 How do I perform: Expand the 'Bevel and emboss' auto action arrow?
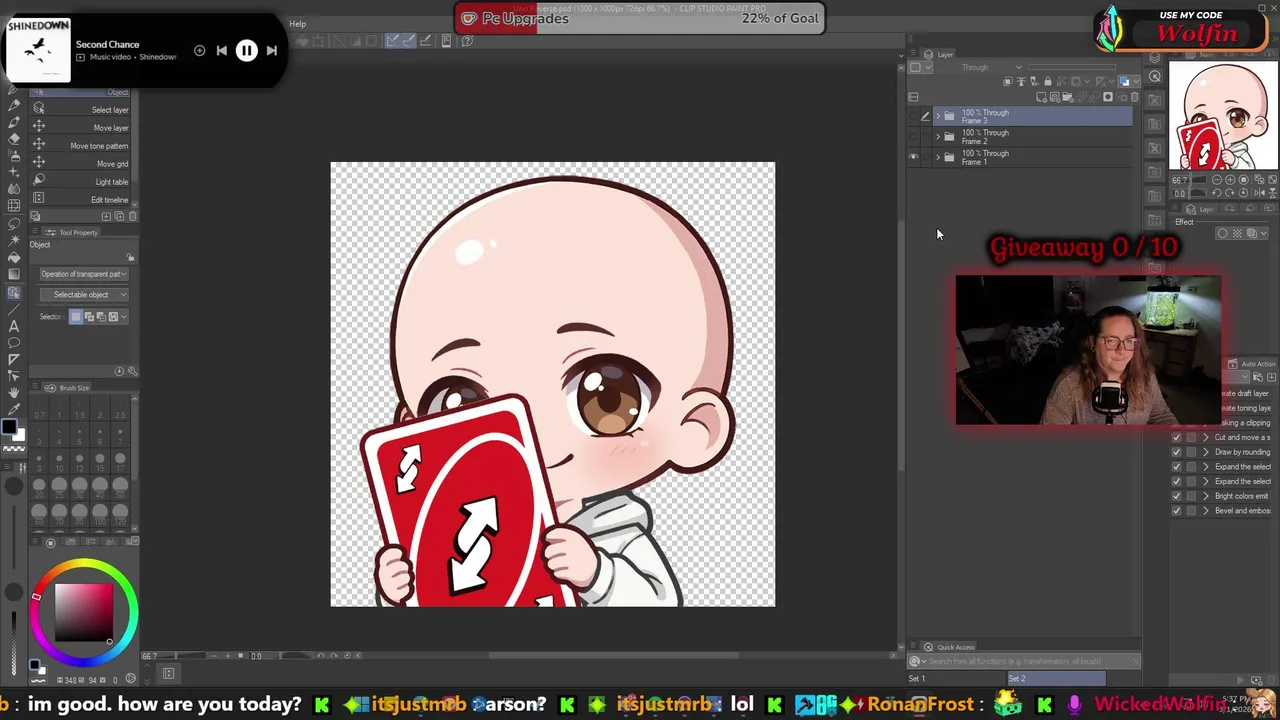pyautogui.click(x=1205, y=511)
